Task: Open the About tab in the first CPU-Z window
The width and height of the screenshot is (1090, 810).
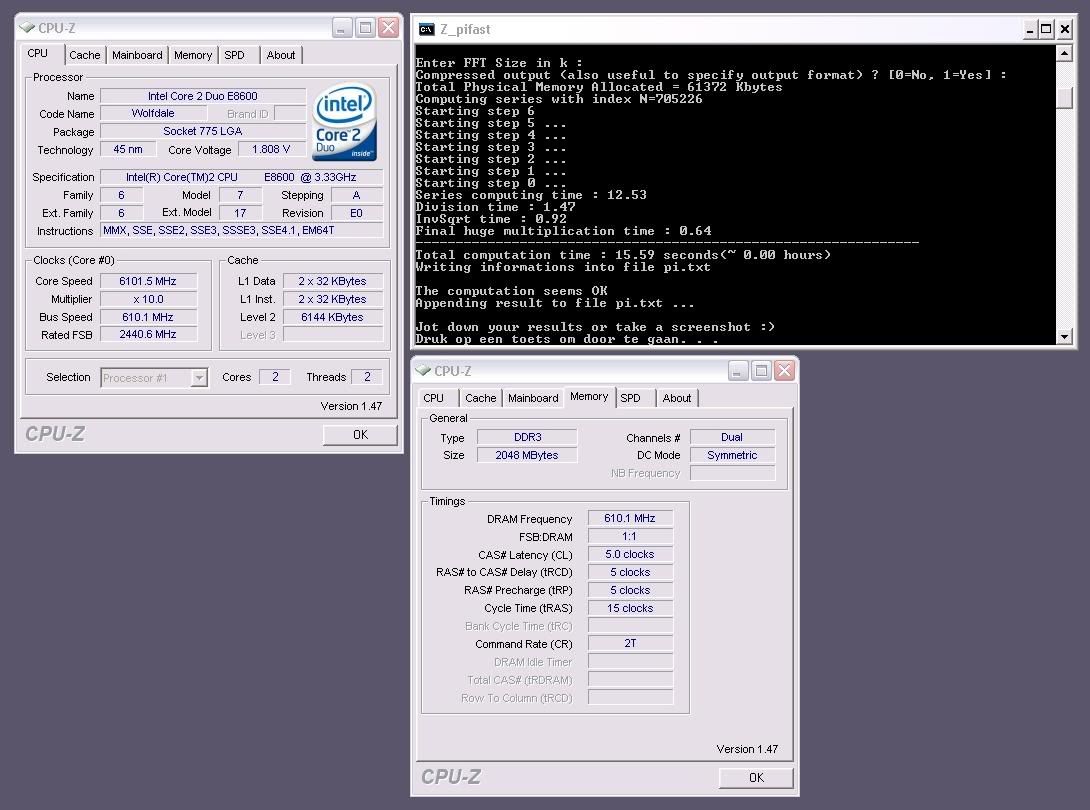Action: (x=281, y=55)
